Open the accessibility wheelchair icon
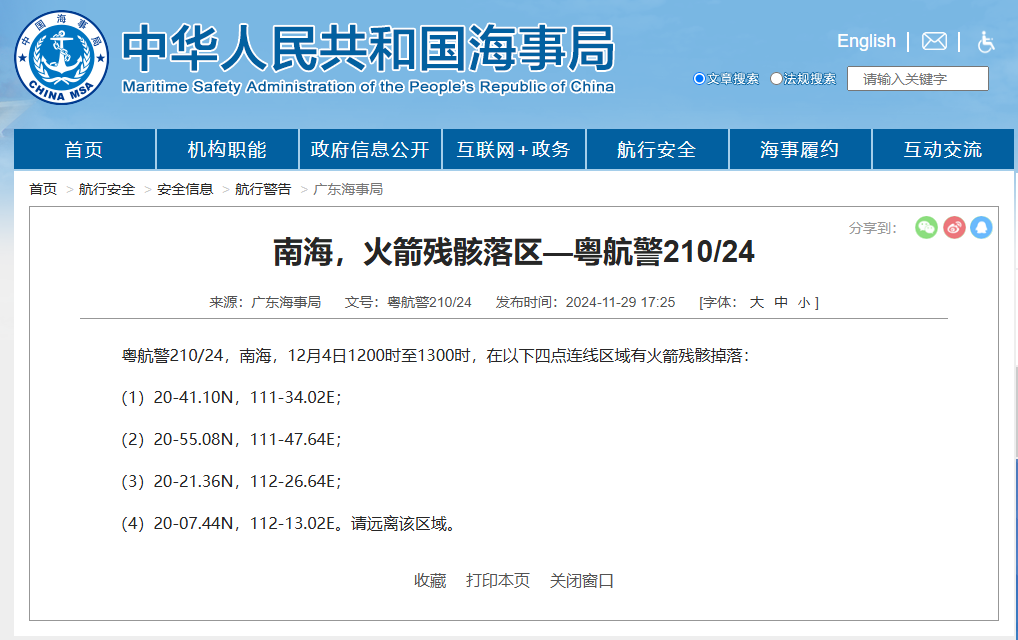Image resolution: width=1018 pixels, height=640 pixels. coord(986,42)
